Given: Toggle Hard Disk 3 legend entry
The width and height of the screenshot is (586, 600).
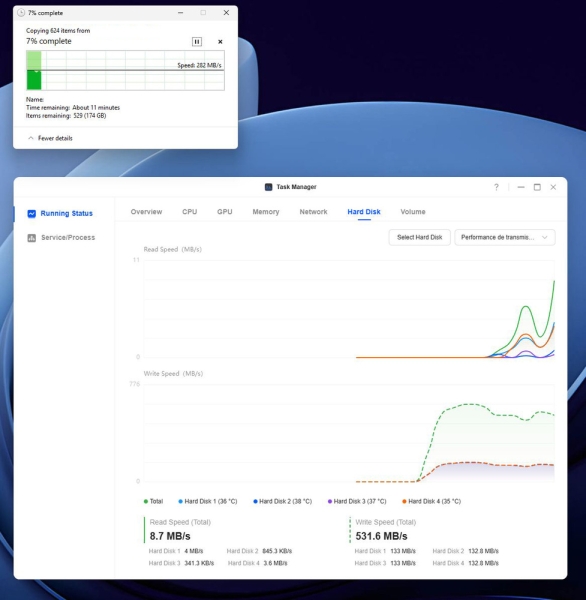Looking at the screenshot, I should coord(357,501).
